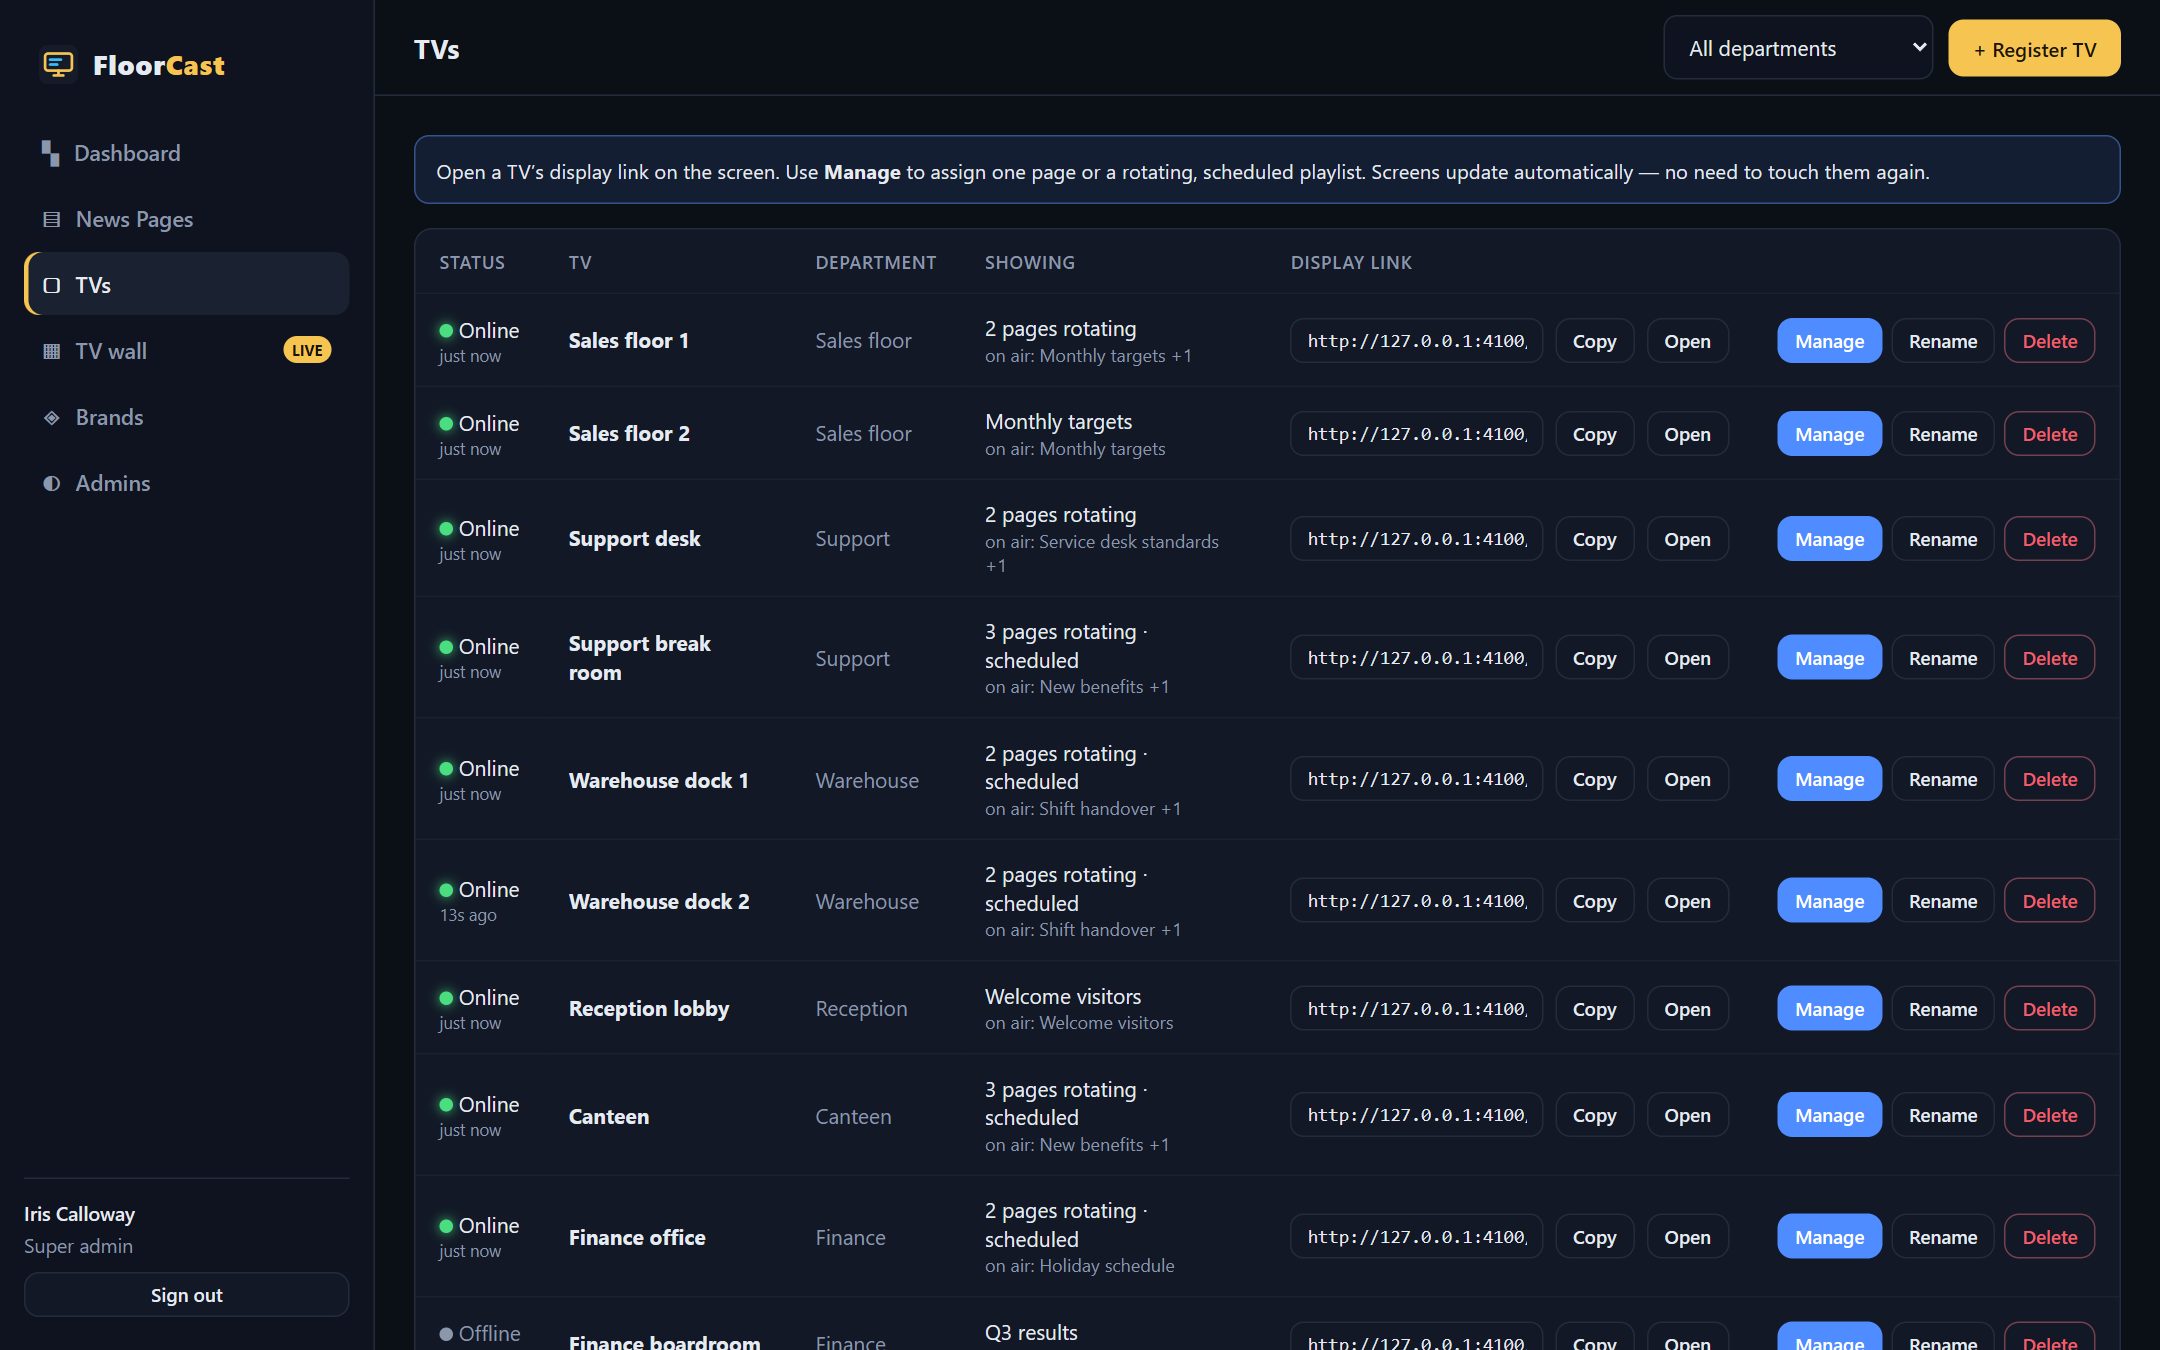
Task: Click the News Pages sidebar icon
Action: point(51,219)
